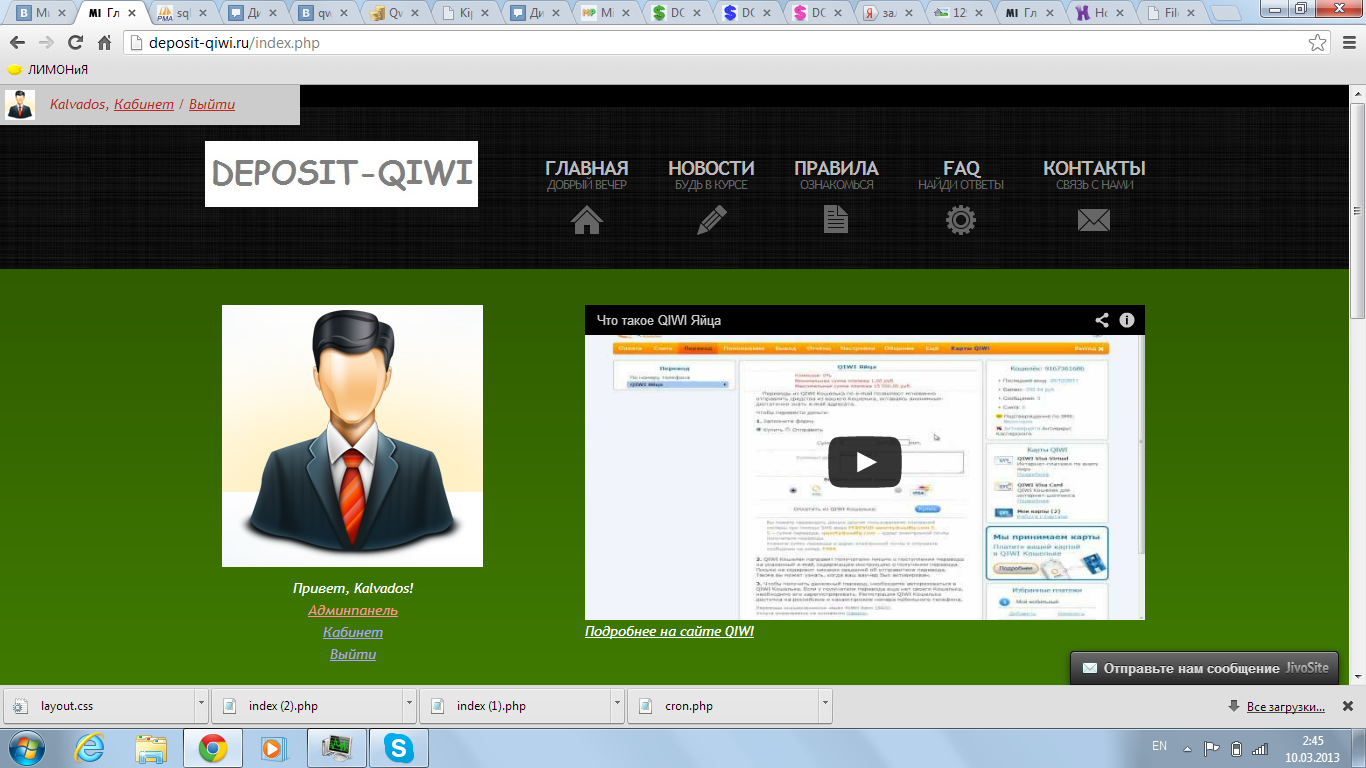Open the ГЛАВНАЯ navigation item
Viewport: 1366px width, 768px height.
(x=587, y=173)
